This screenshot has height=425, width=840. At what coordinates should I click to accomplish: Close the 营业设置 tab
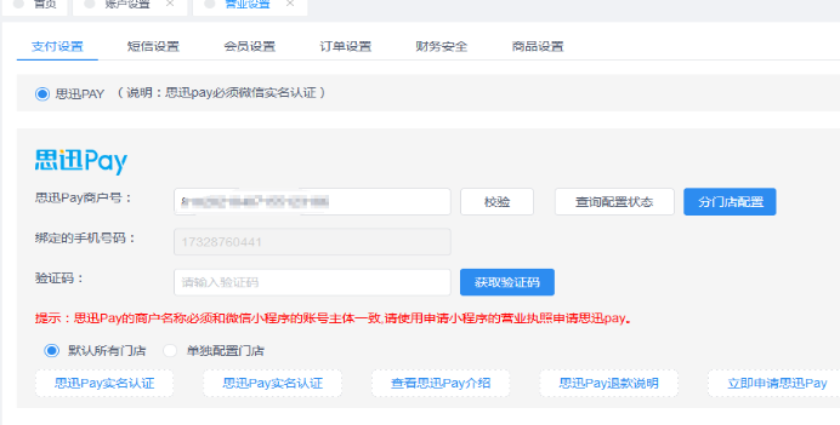click(x=290, y=3)
